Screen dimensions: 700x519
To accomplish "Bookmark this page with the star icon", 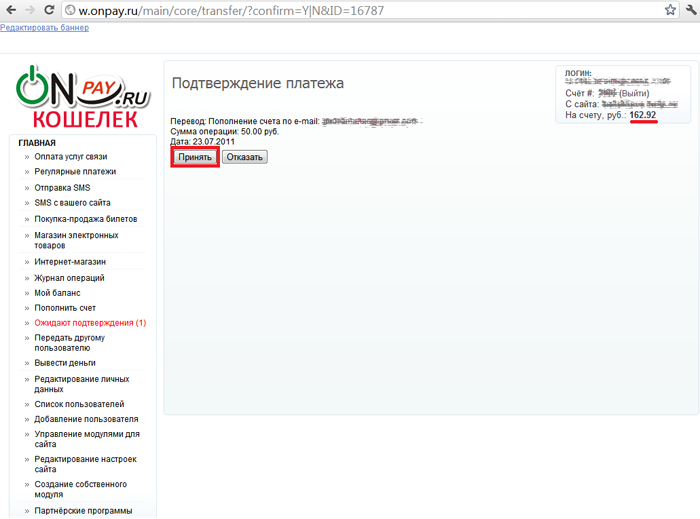I will tap(670, 10).
